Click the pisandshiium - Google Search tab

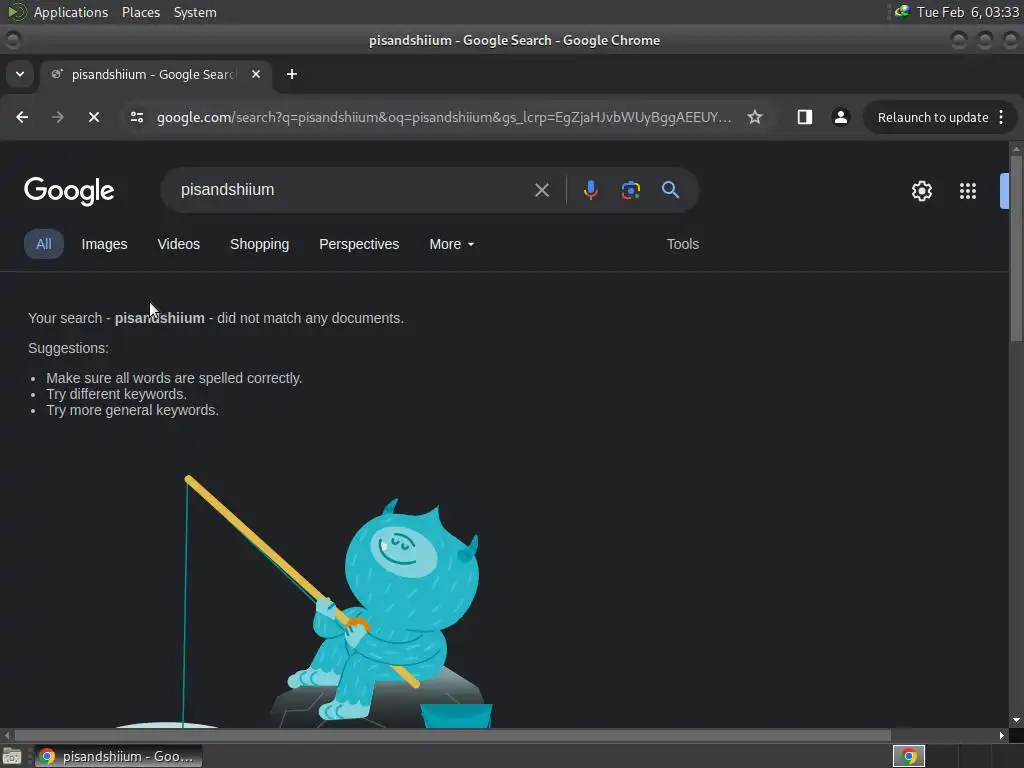155,74
